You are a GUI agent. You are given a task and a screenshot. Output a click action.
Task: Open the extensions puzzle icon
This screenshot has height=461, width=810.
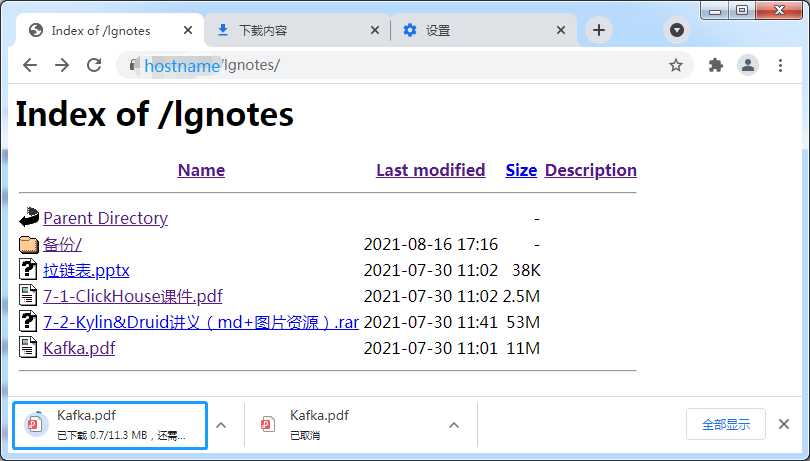coord(715,65)
